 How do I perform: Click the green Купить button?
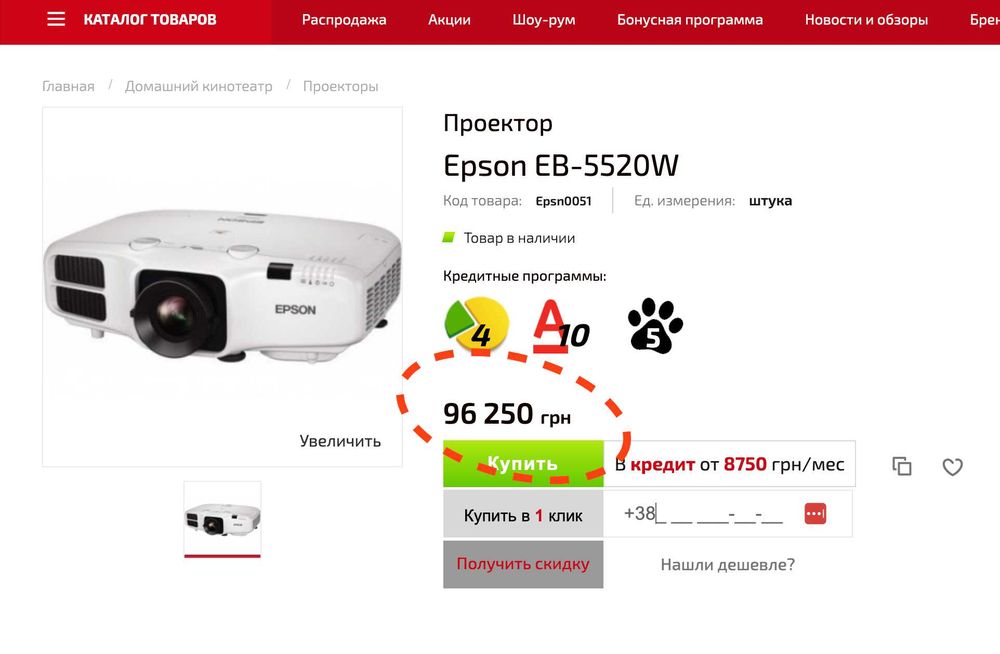523,464
